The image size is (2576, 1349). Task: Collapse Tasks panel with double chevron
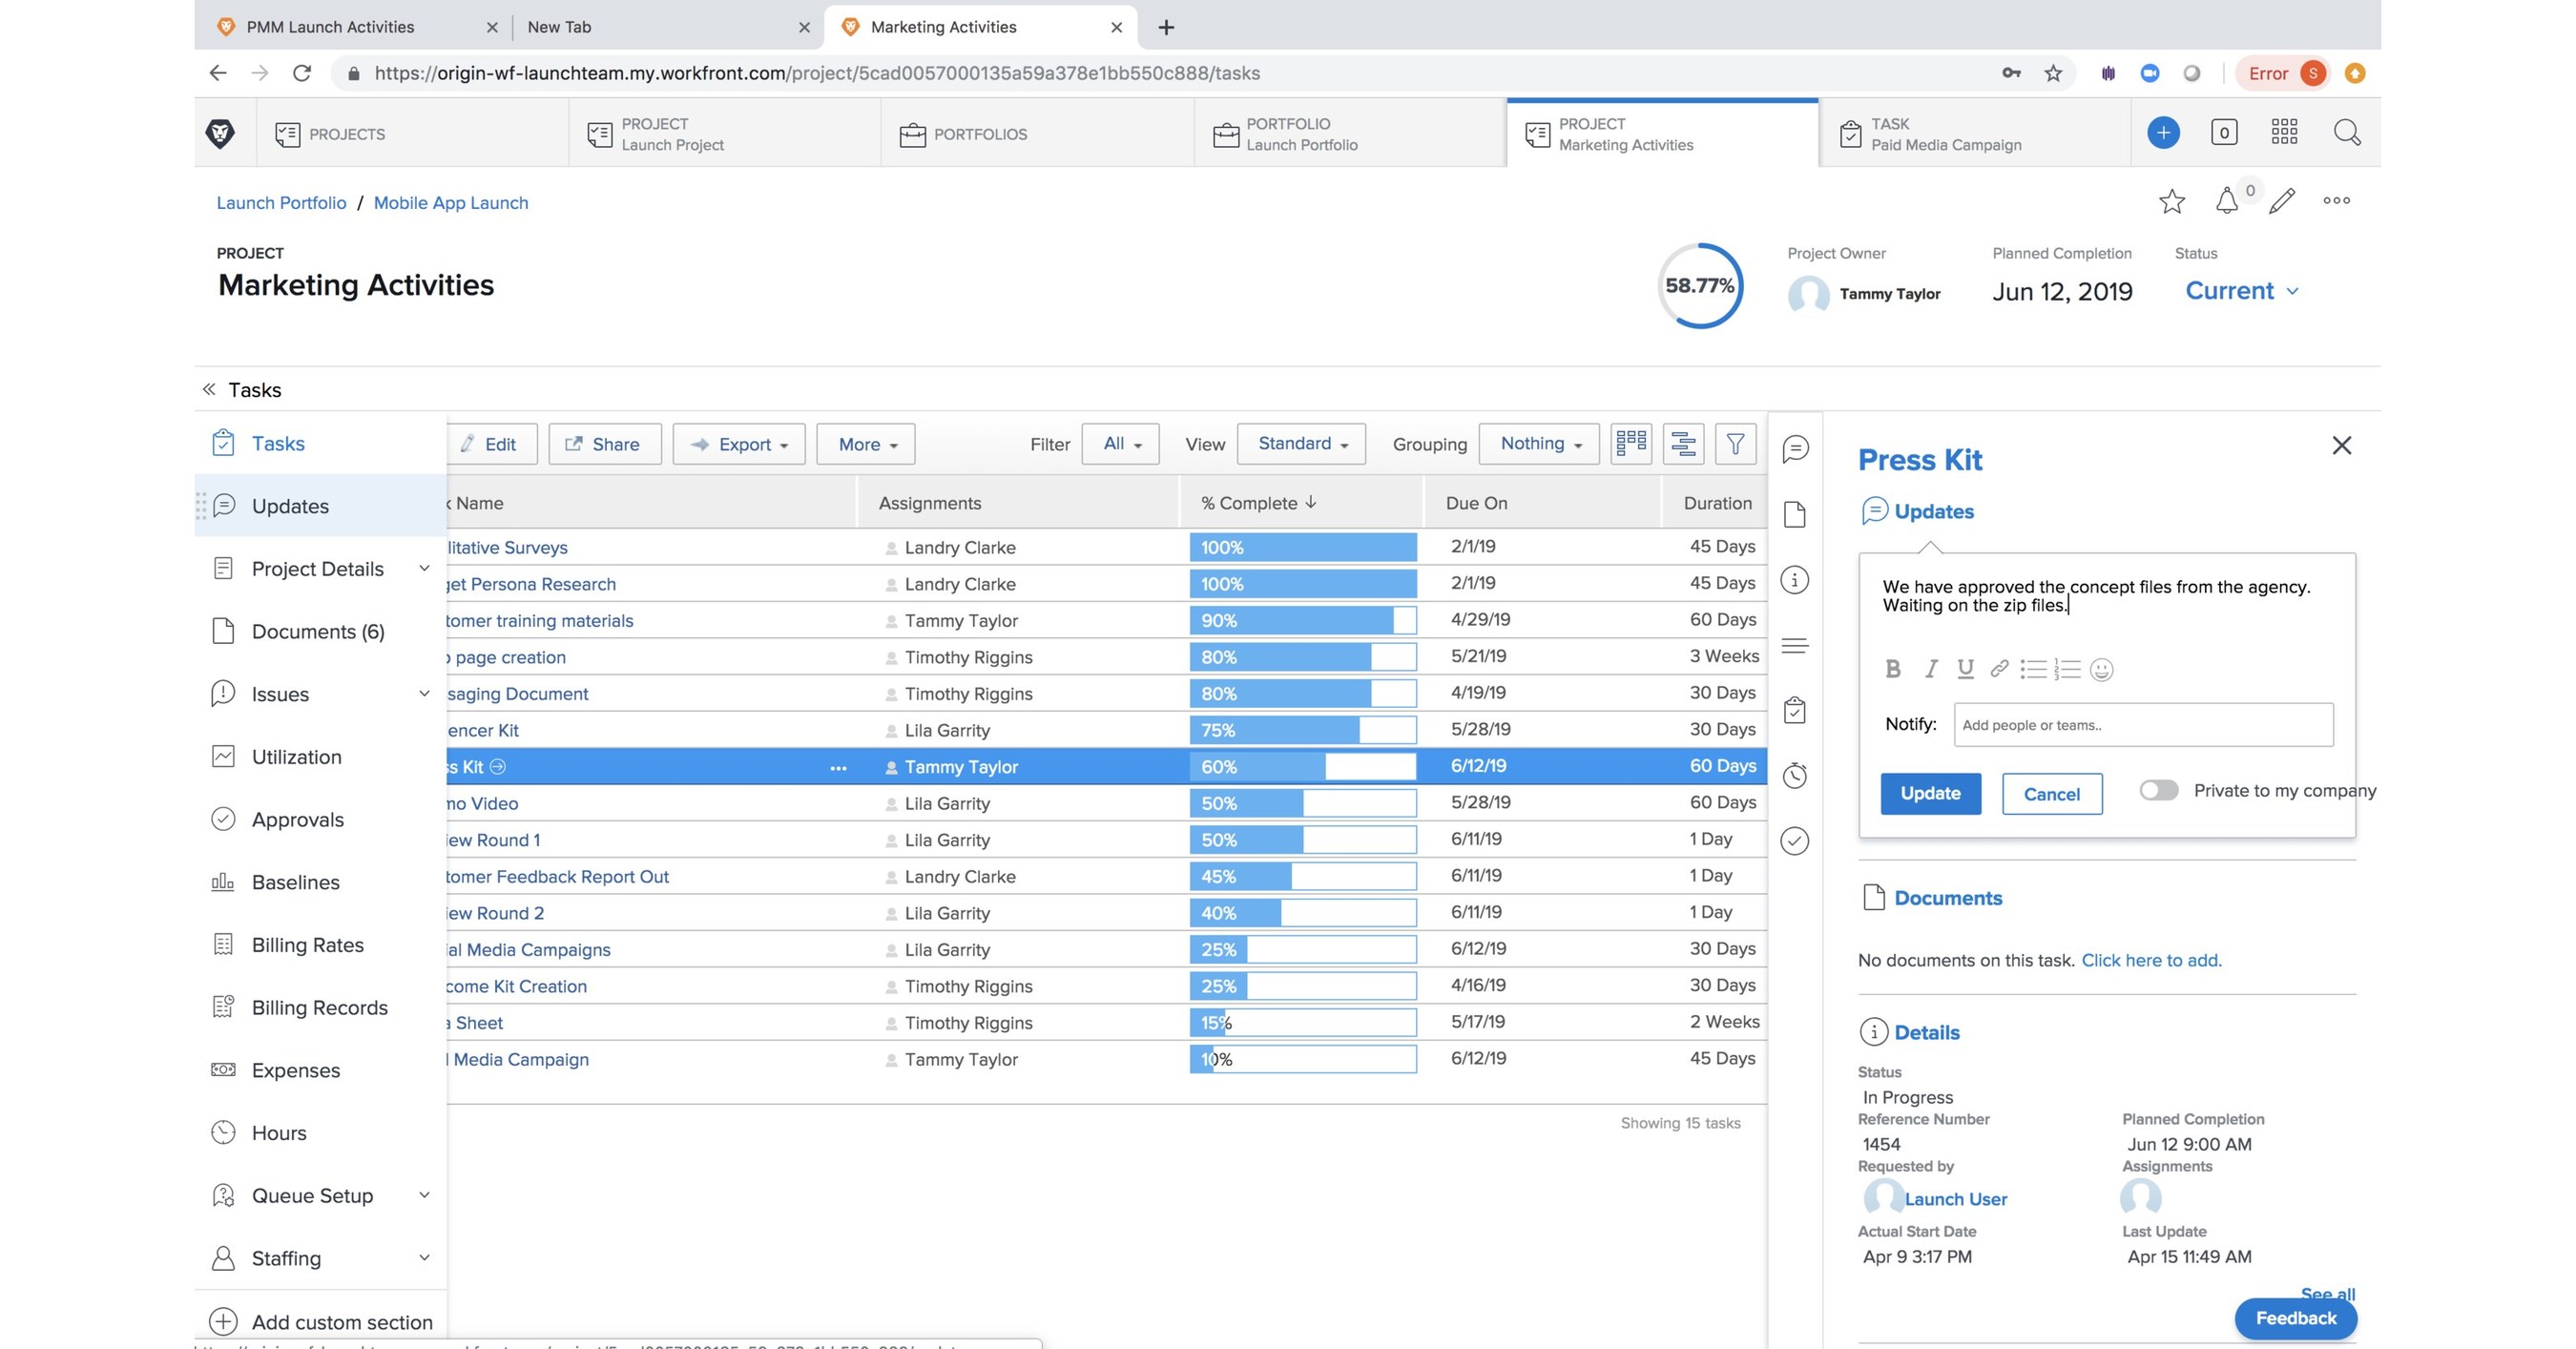click(x=209, y=389)
